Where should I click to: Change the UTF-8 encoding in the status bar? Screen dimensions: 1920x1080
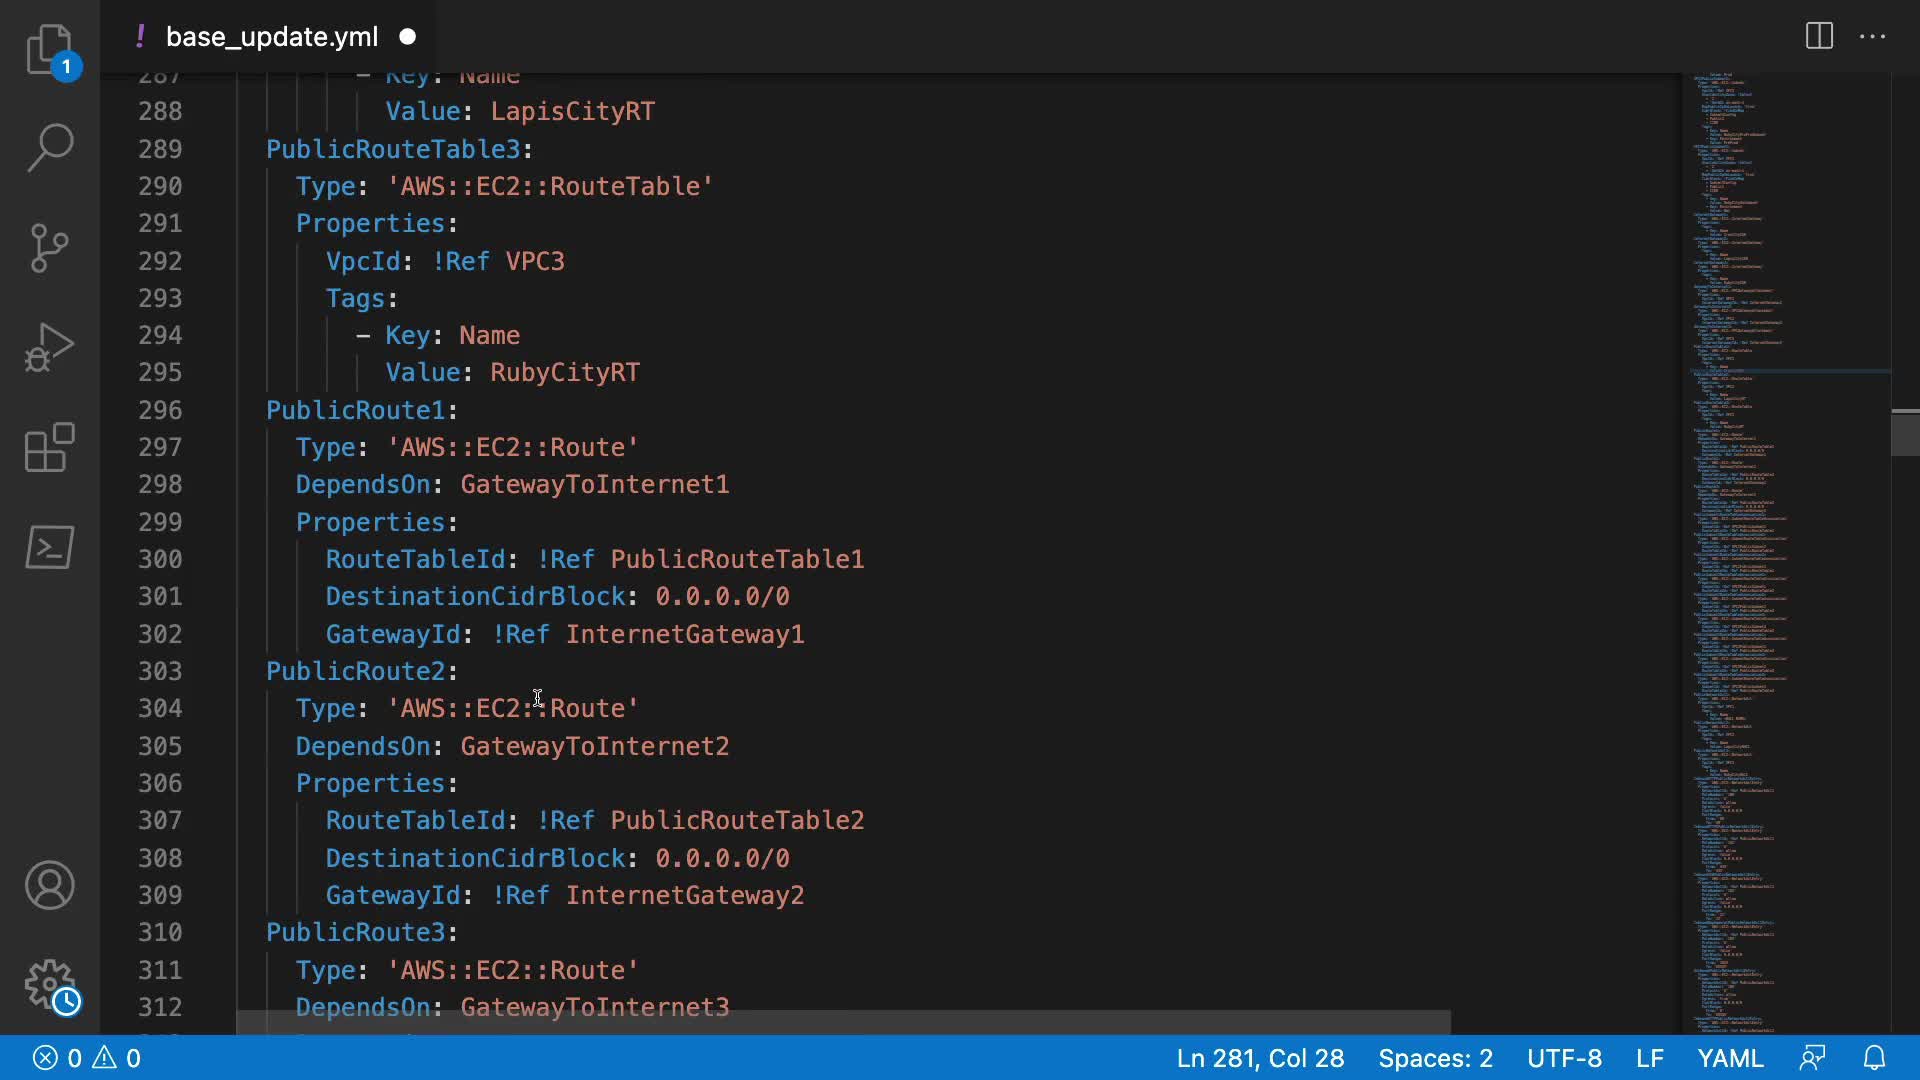click(x=1564, y=1058)
